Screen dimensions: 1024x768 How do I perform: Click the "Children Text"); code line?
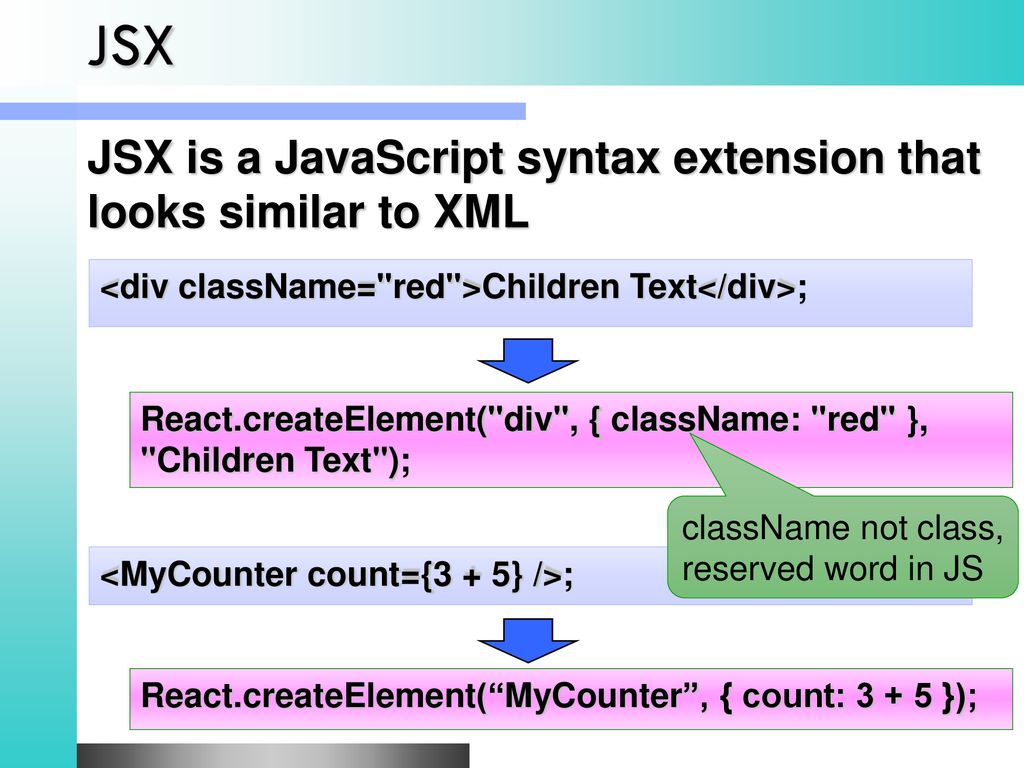point(276,460)
